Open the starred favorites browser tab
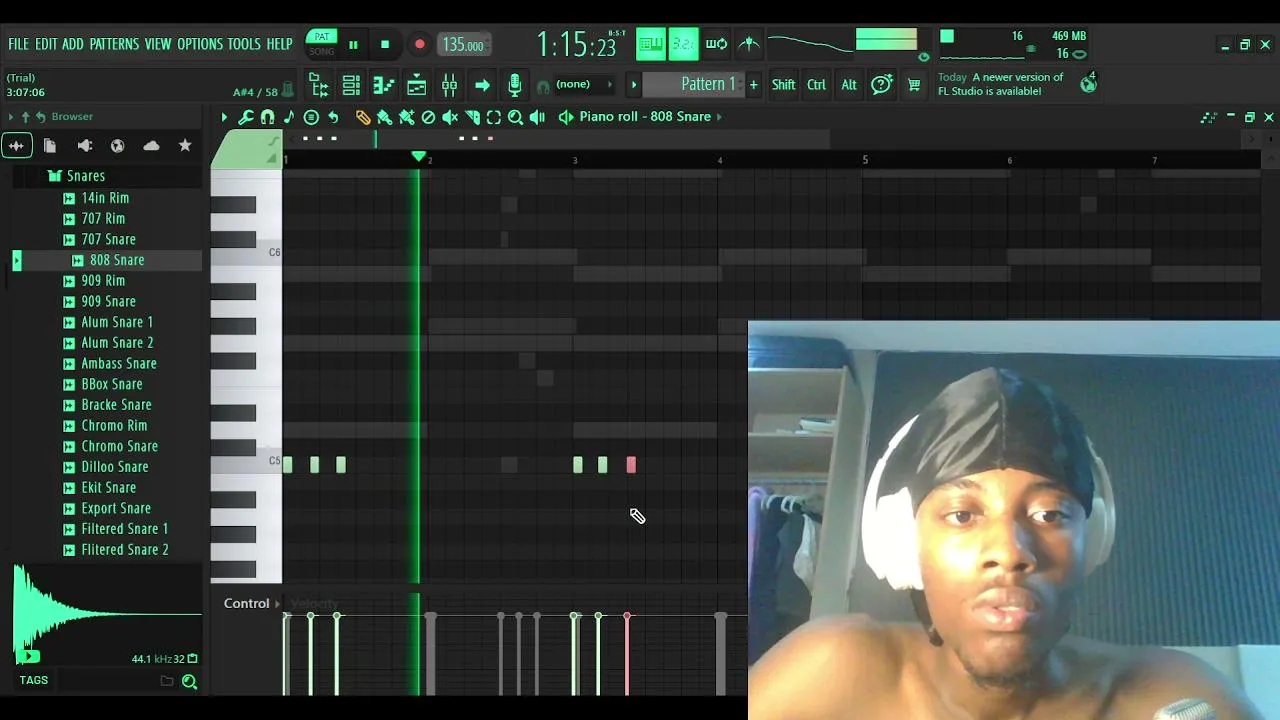Viewport: 1280px width, 720px height. (185, 146)
